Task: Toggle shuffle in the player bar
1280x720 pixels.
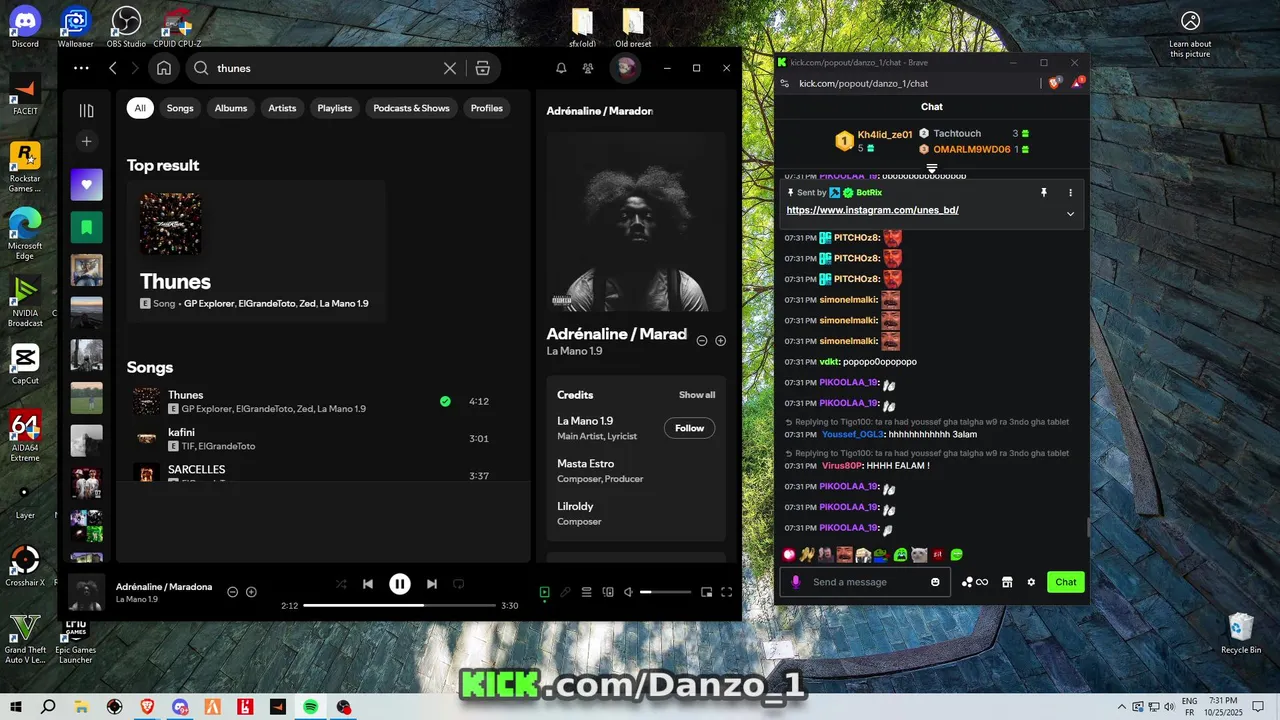Action: 341,584
